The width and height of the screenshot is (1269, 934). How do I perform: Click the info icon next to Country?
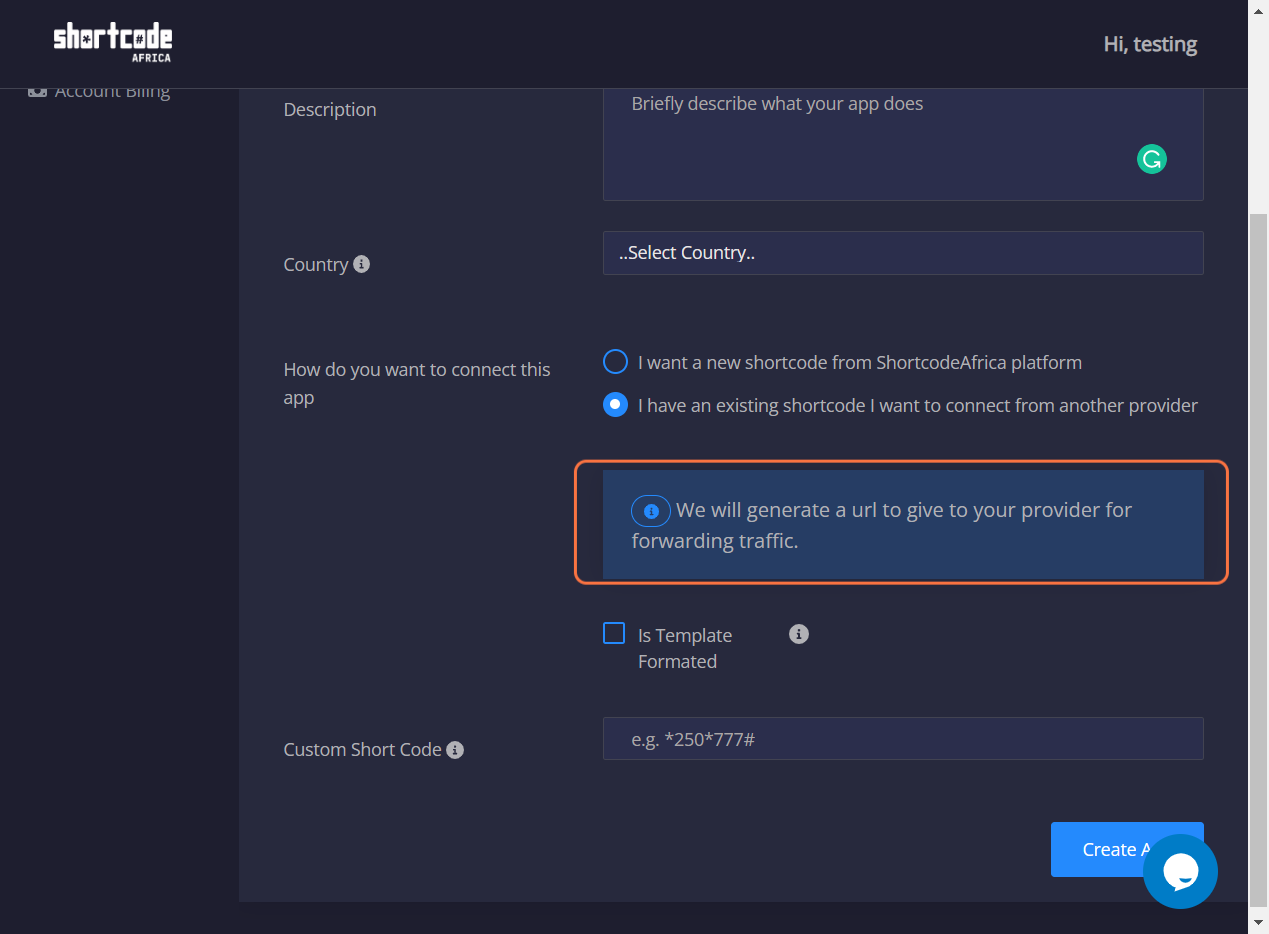[x=362, y=264]
